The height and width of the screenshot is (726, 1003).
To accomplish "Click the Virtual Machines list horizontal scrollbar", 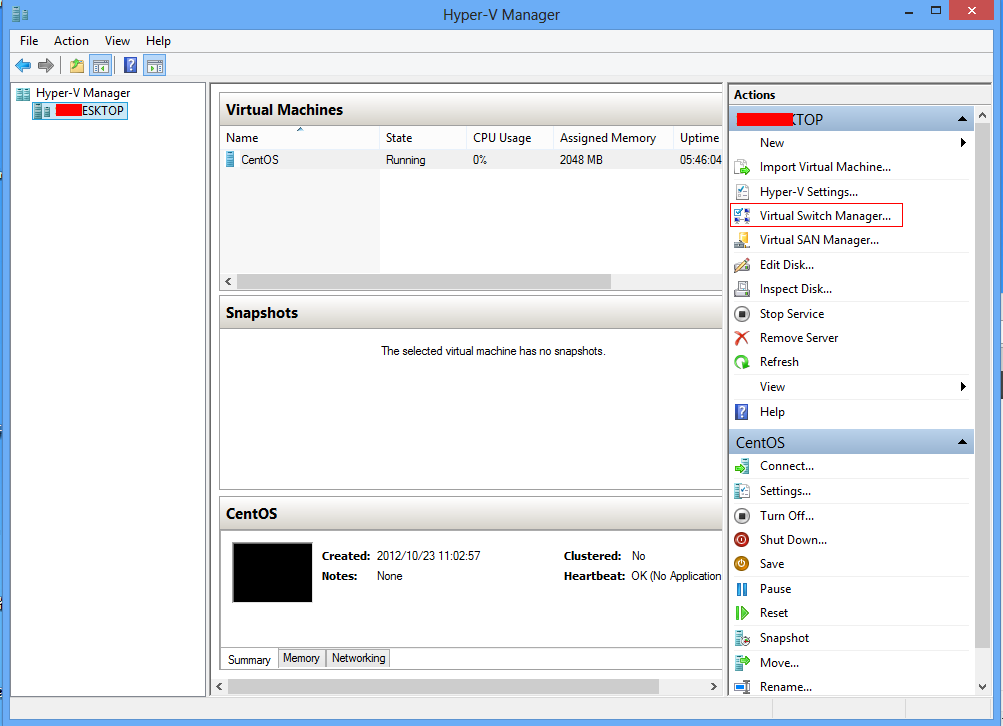I will 423,281.
